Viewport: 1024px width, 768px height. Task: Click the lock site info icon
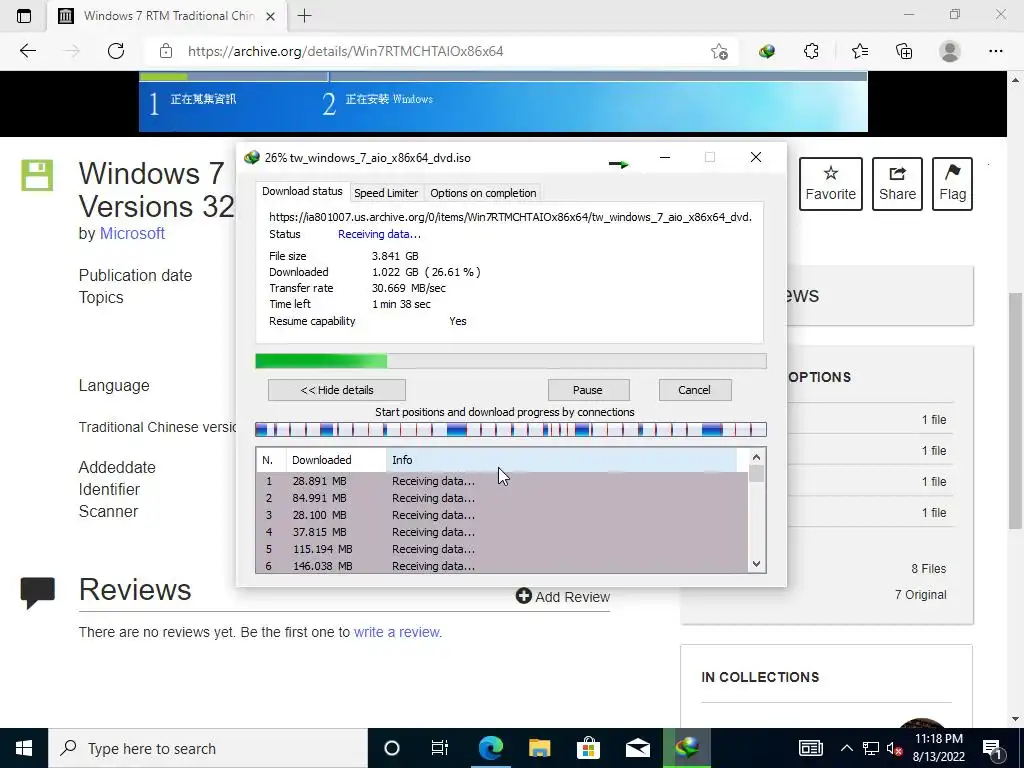pyautogui.click(x=166, y=51)
